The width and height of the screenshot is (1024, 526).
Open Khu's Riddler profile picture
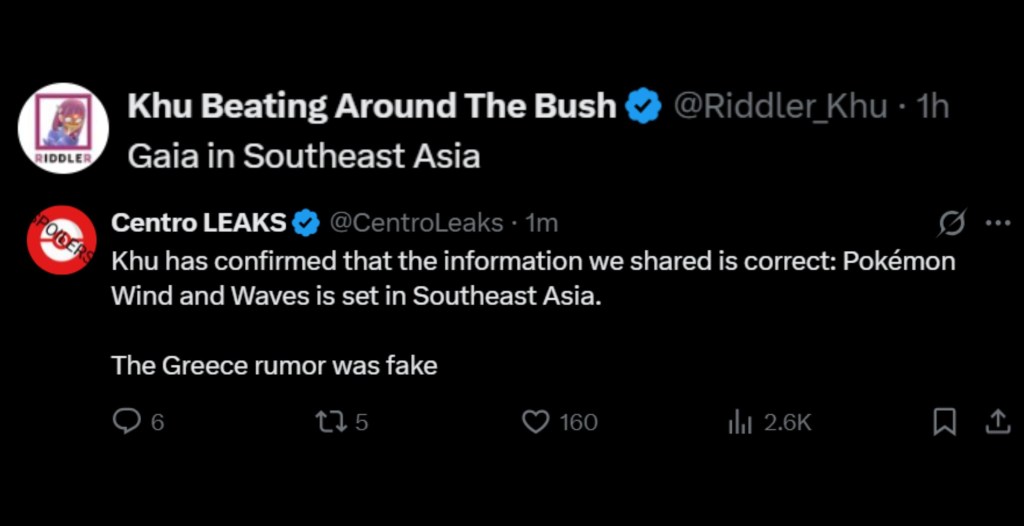point(63,128)
